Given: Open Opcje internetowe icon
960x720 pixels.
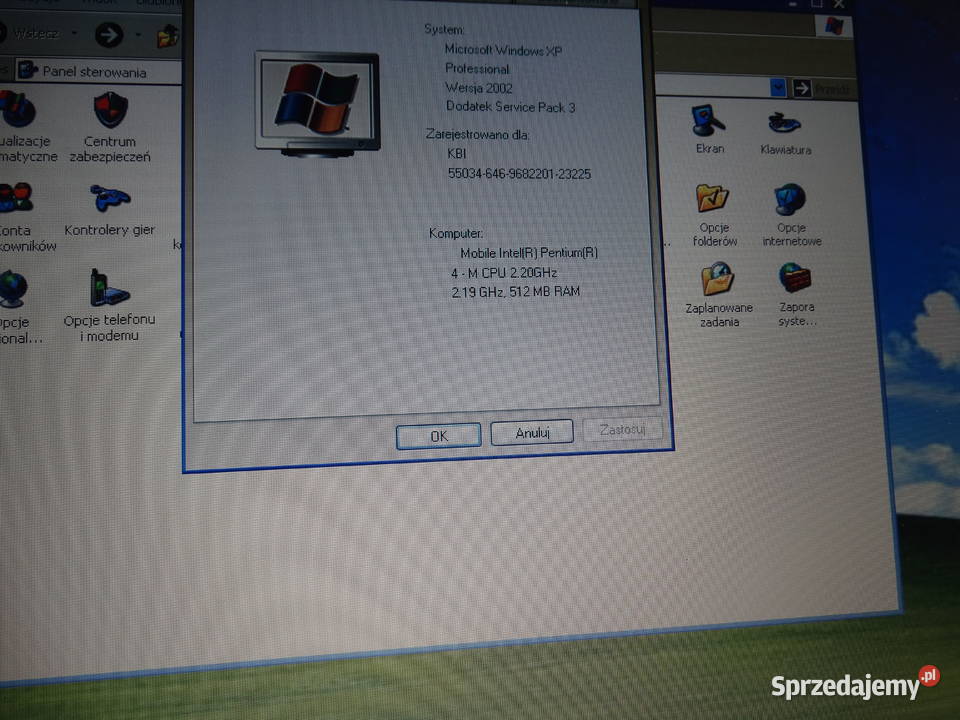Looking at the screenshot, I should tap(790, 199).
